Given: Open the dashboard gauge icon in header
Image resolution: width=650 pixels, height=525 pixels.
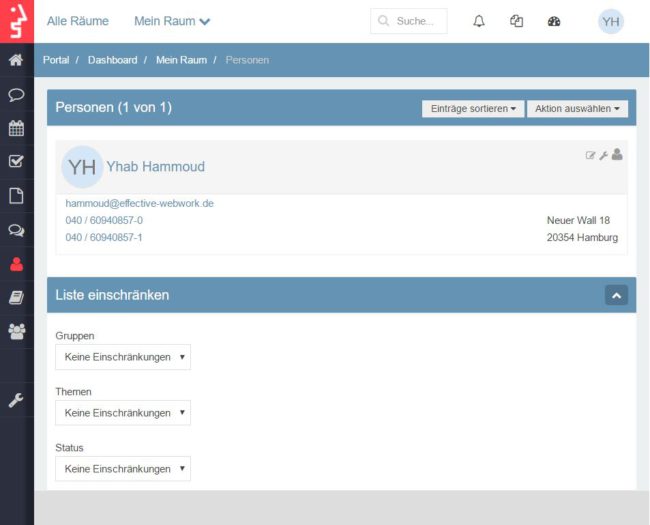Looking at the screenshot, I should (554, 21).
